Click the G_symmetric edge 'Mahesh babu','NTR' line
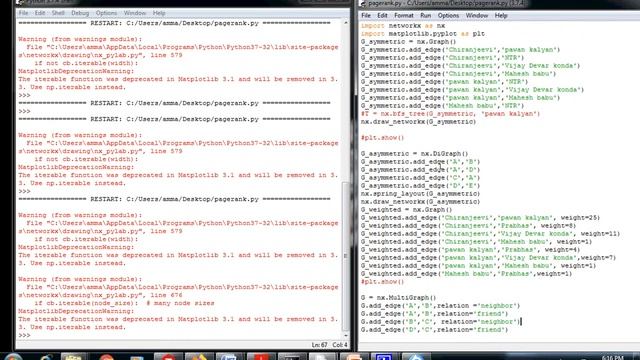 [x=442, y=106]
